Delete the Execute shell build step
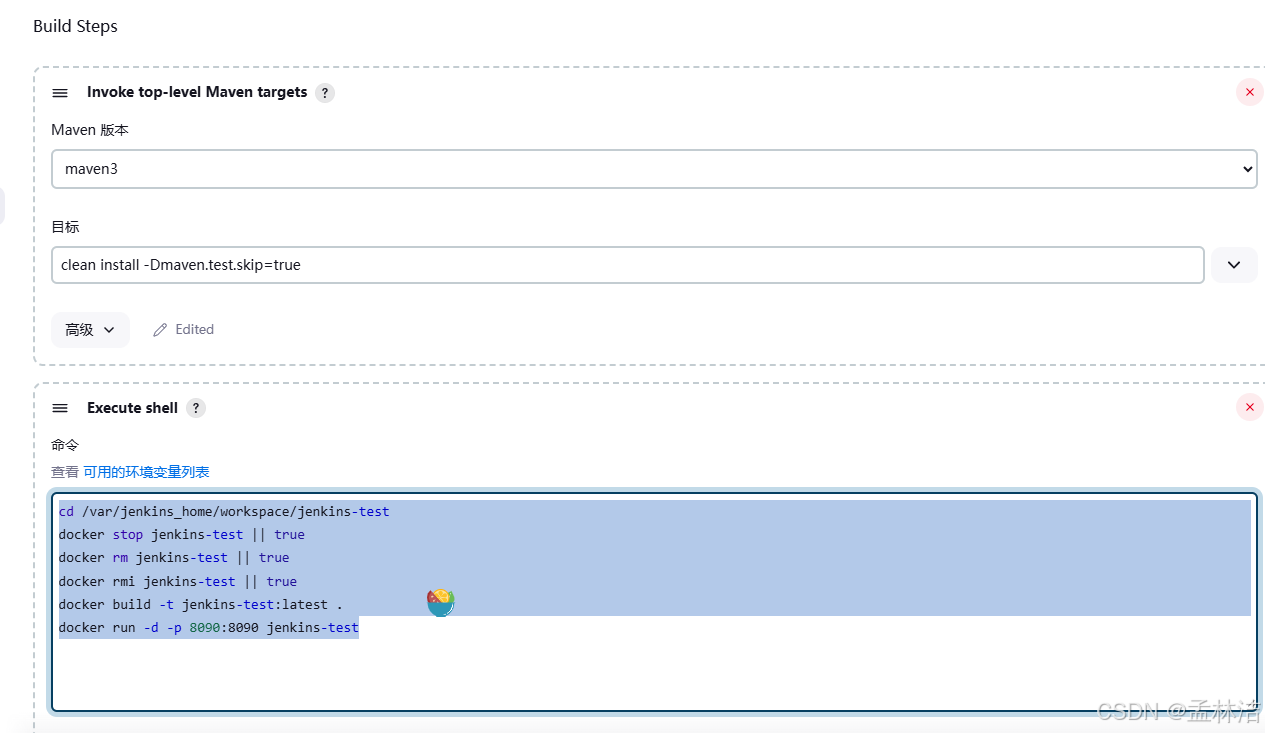The image size is (1265, 733). click(1250, 407)
